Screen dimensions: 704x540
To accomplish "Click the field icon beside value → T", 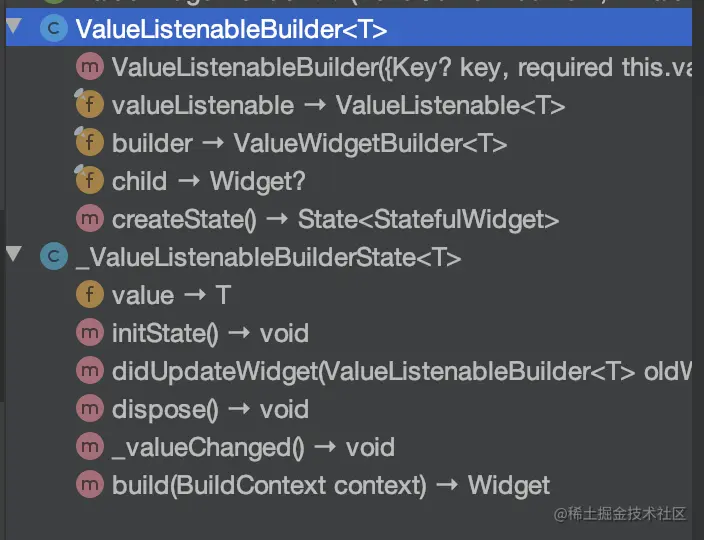I will (x=89, y=295).
